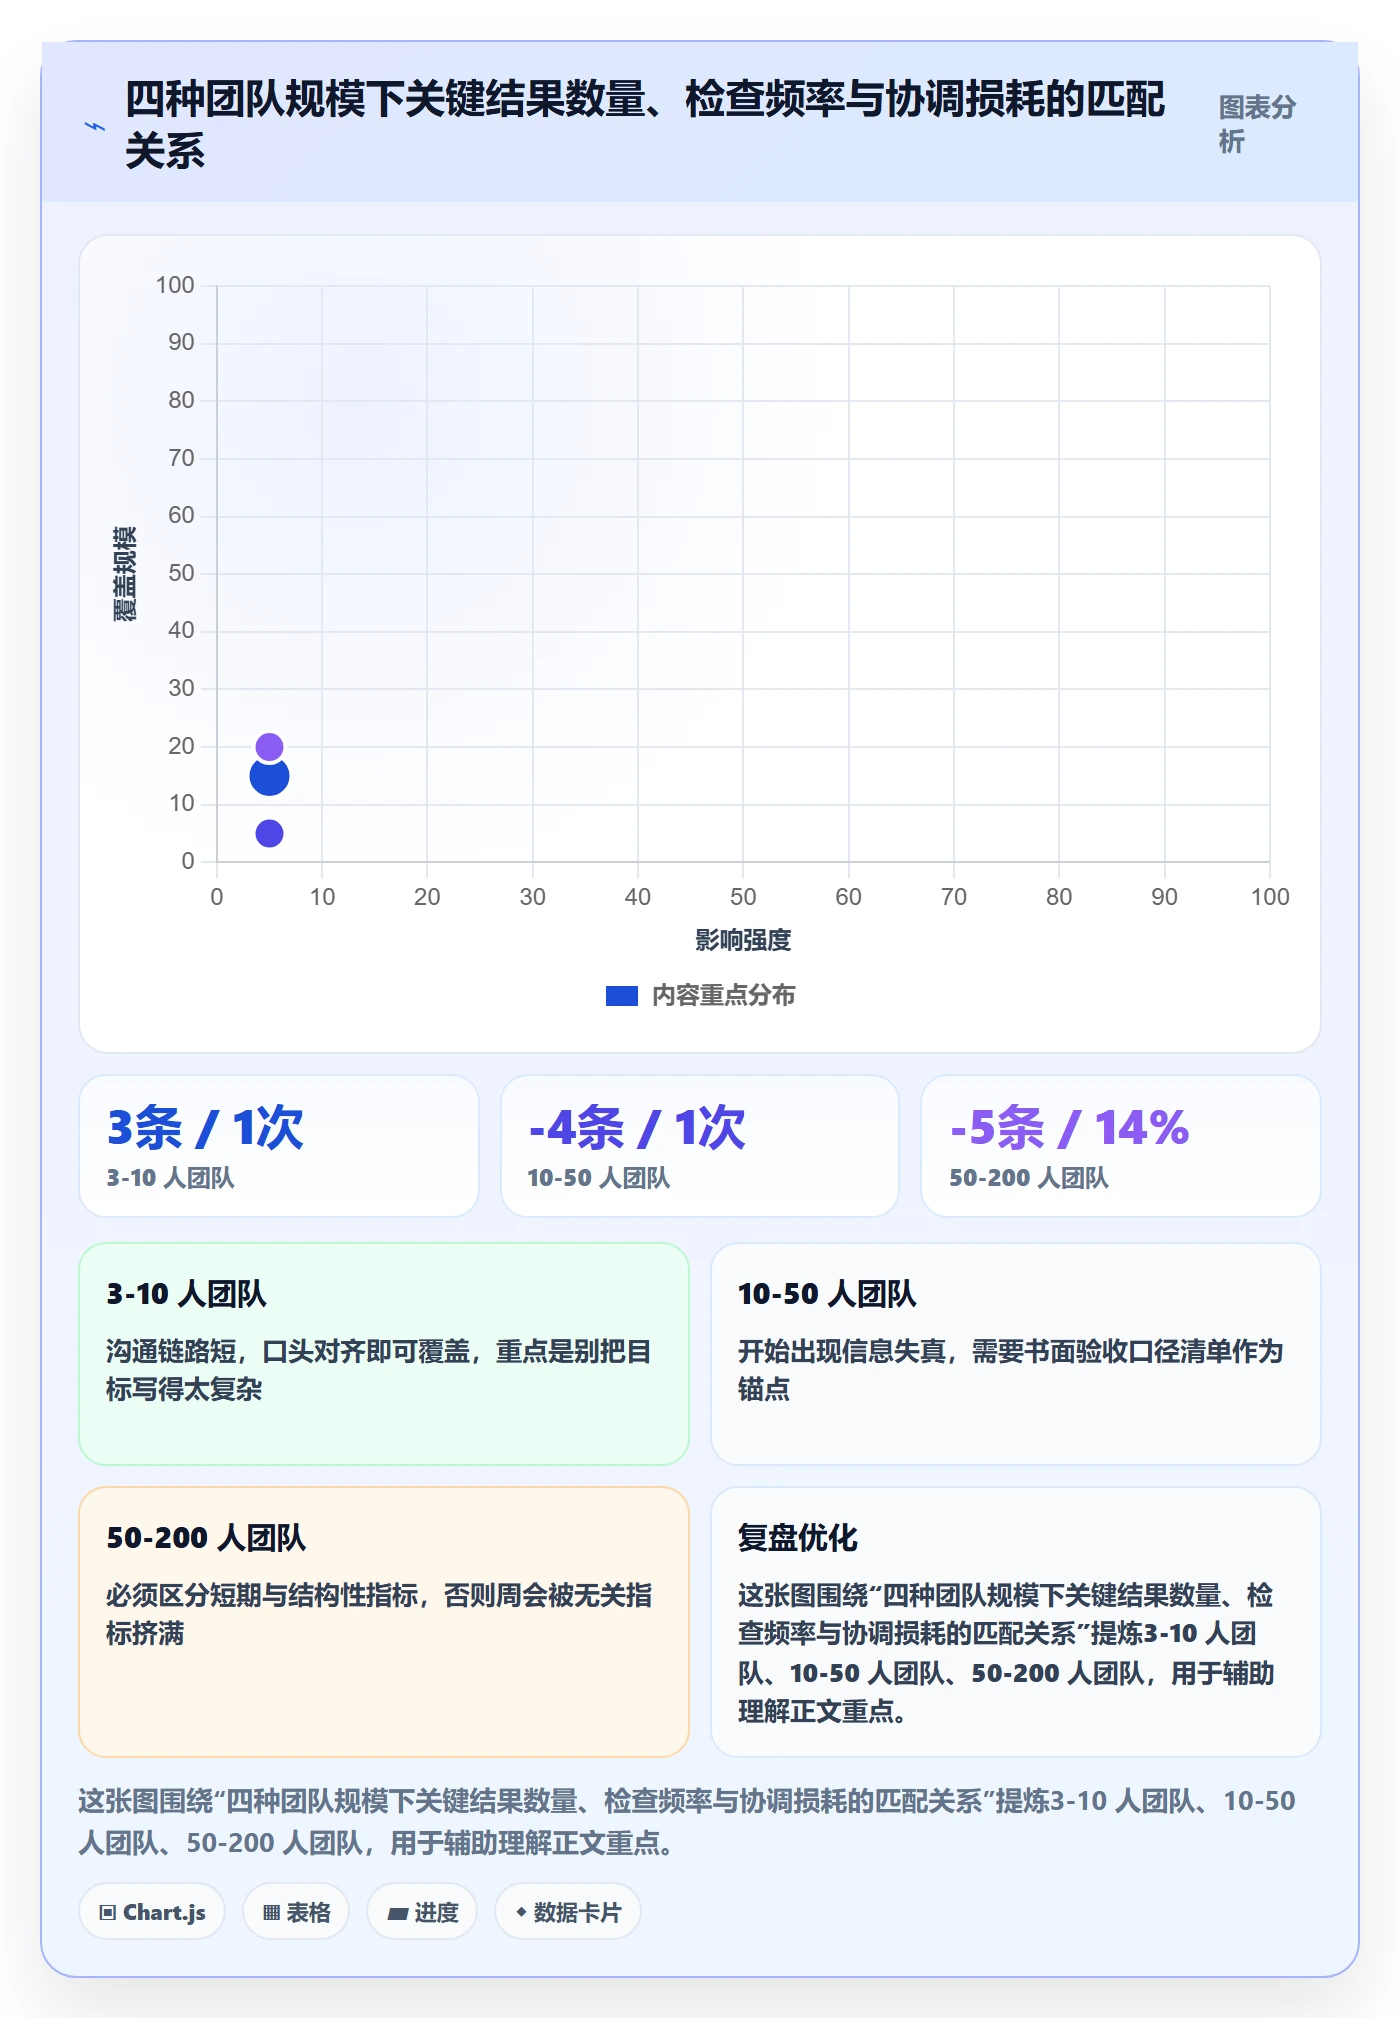Select the 10-50 人团队 description card
1400x2018 pixels.
[1016, 1354]
